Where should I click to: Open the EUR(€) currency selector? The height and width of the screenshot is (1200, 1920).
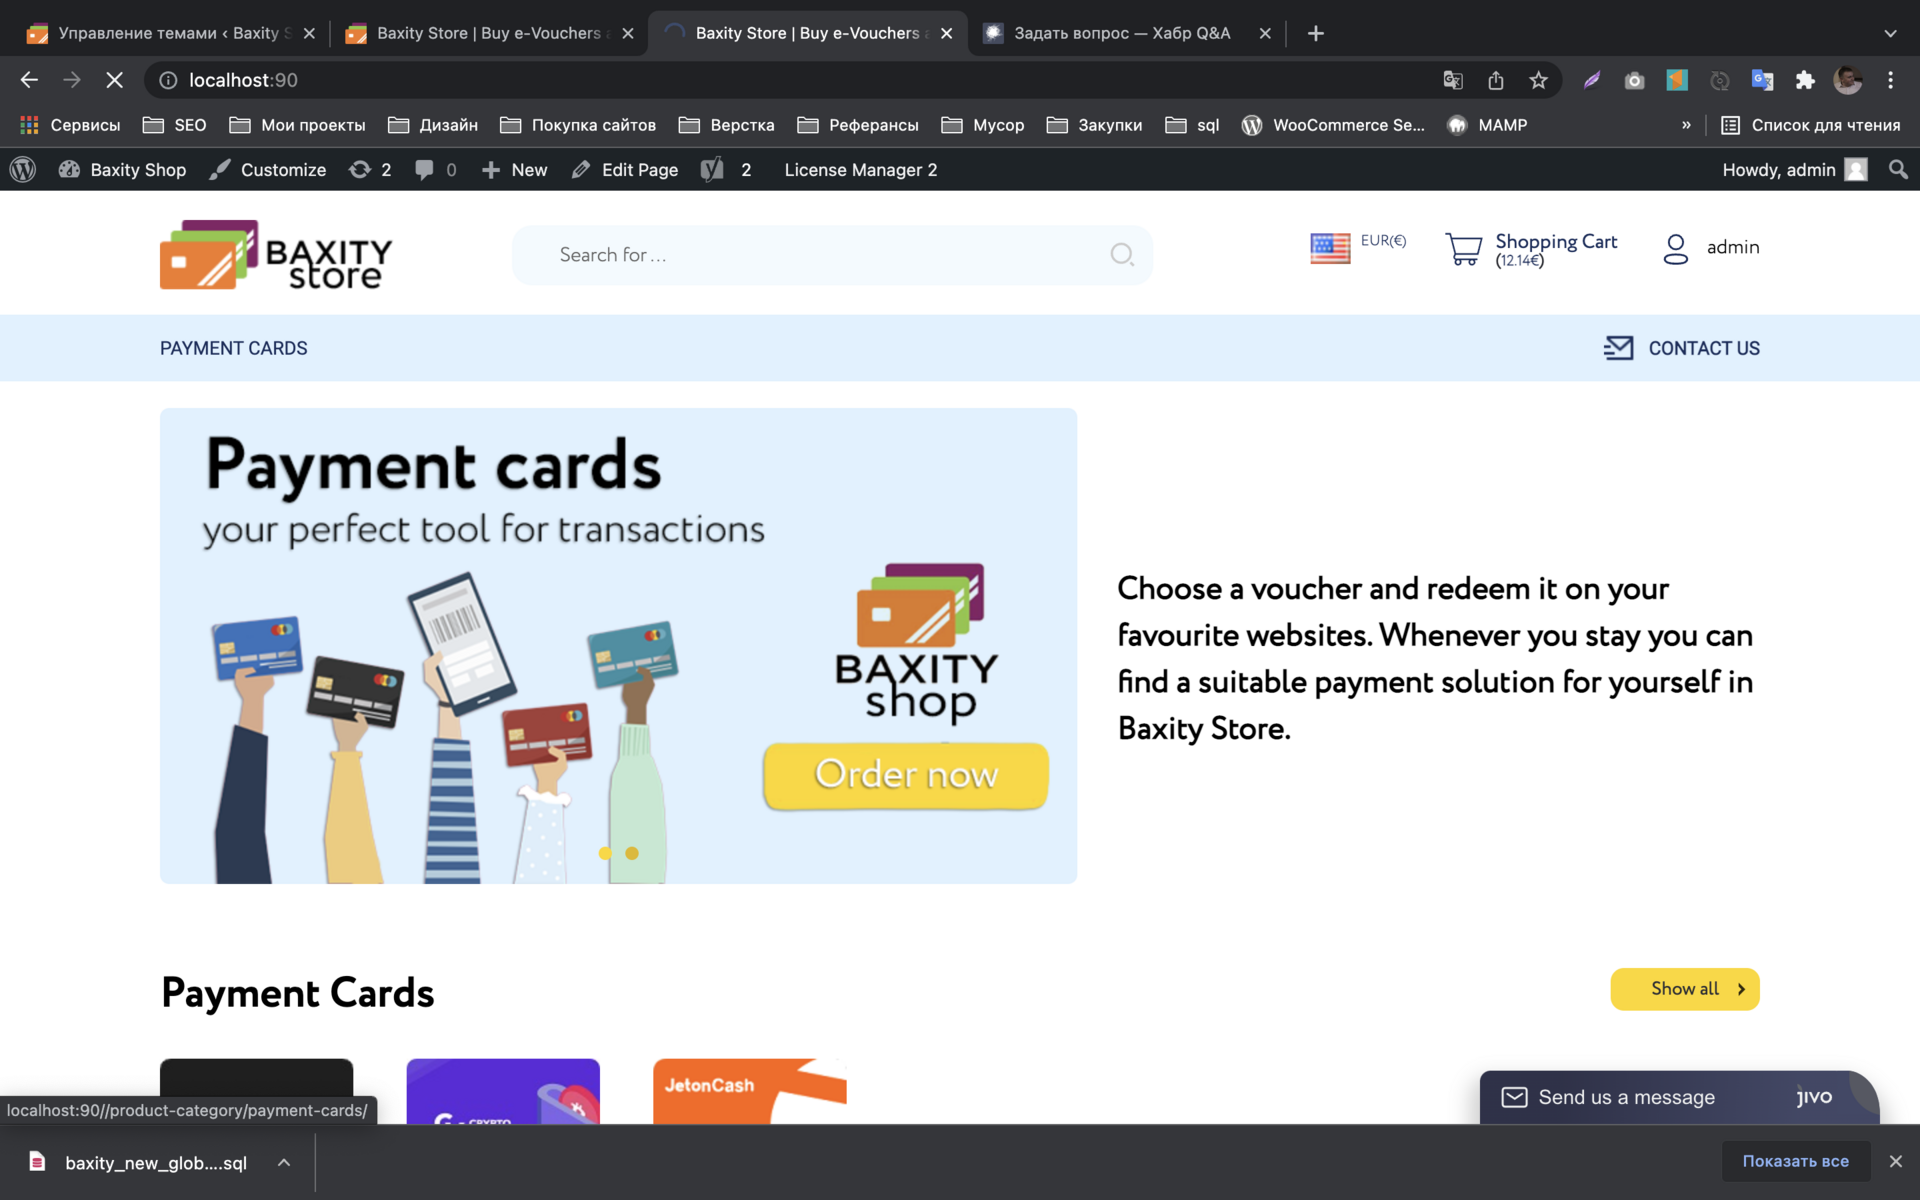1383,241
